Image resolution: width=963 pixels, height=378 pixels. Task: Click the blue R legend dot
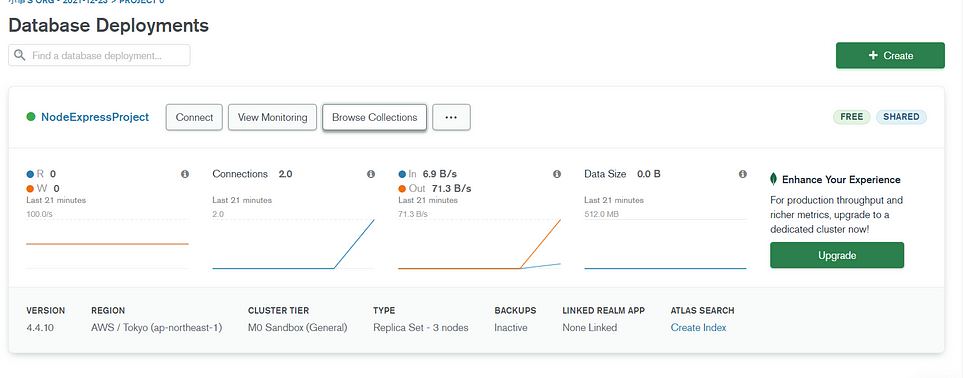pos(30,174)
